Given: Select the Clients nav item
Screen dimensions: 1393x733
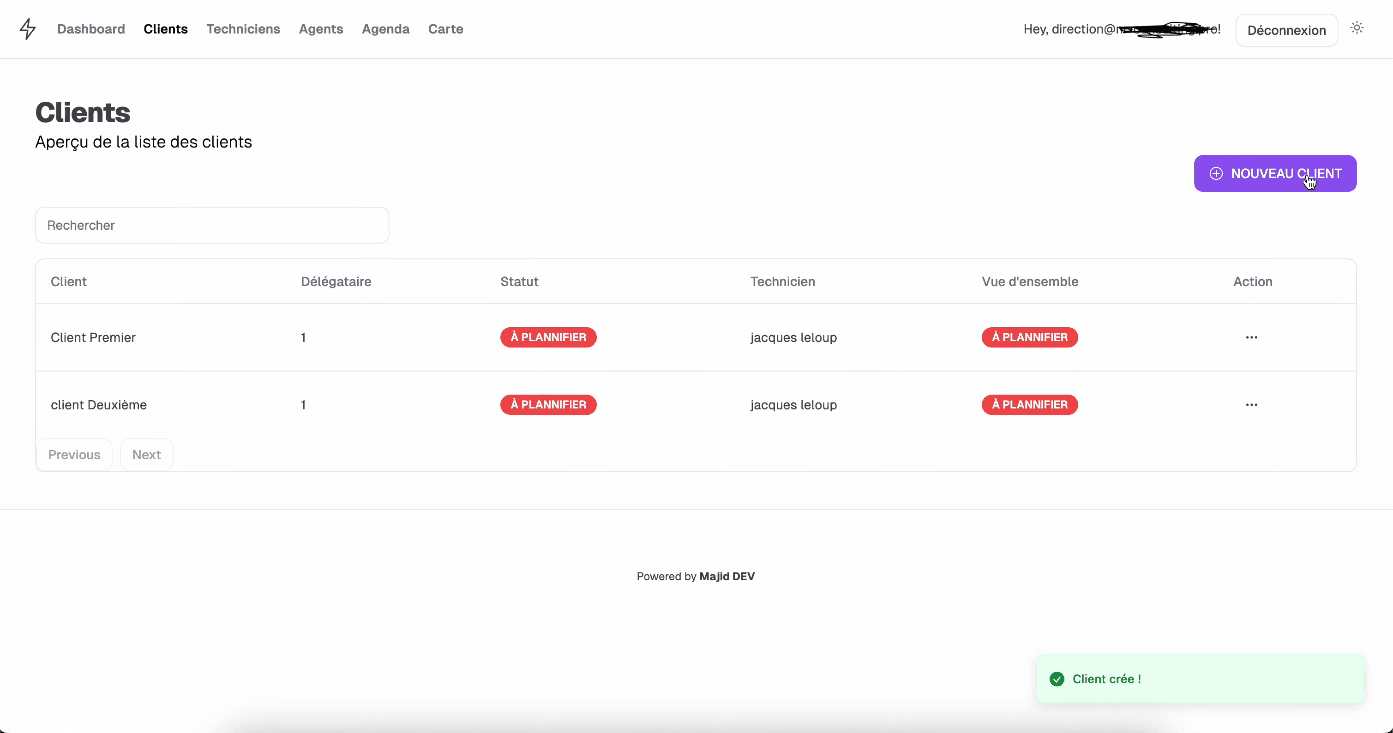Looking at the screenshot, I should point(166,29).
